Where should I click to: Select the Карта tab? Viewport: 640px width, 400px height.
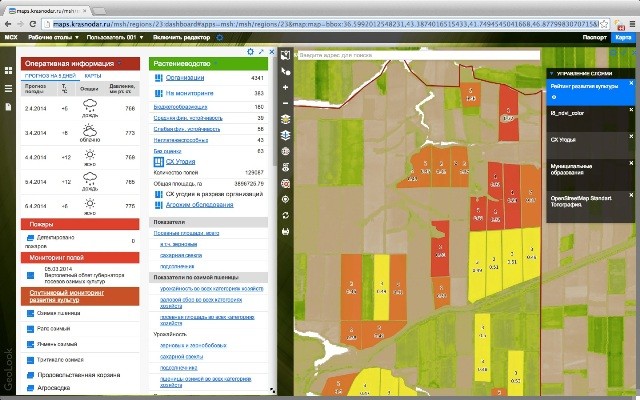tap(623, 38)
